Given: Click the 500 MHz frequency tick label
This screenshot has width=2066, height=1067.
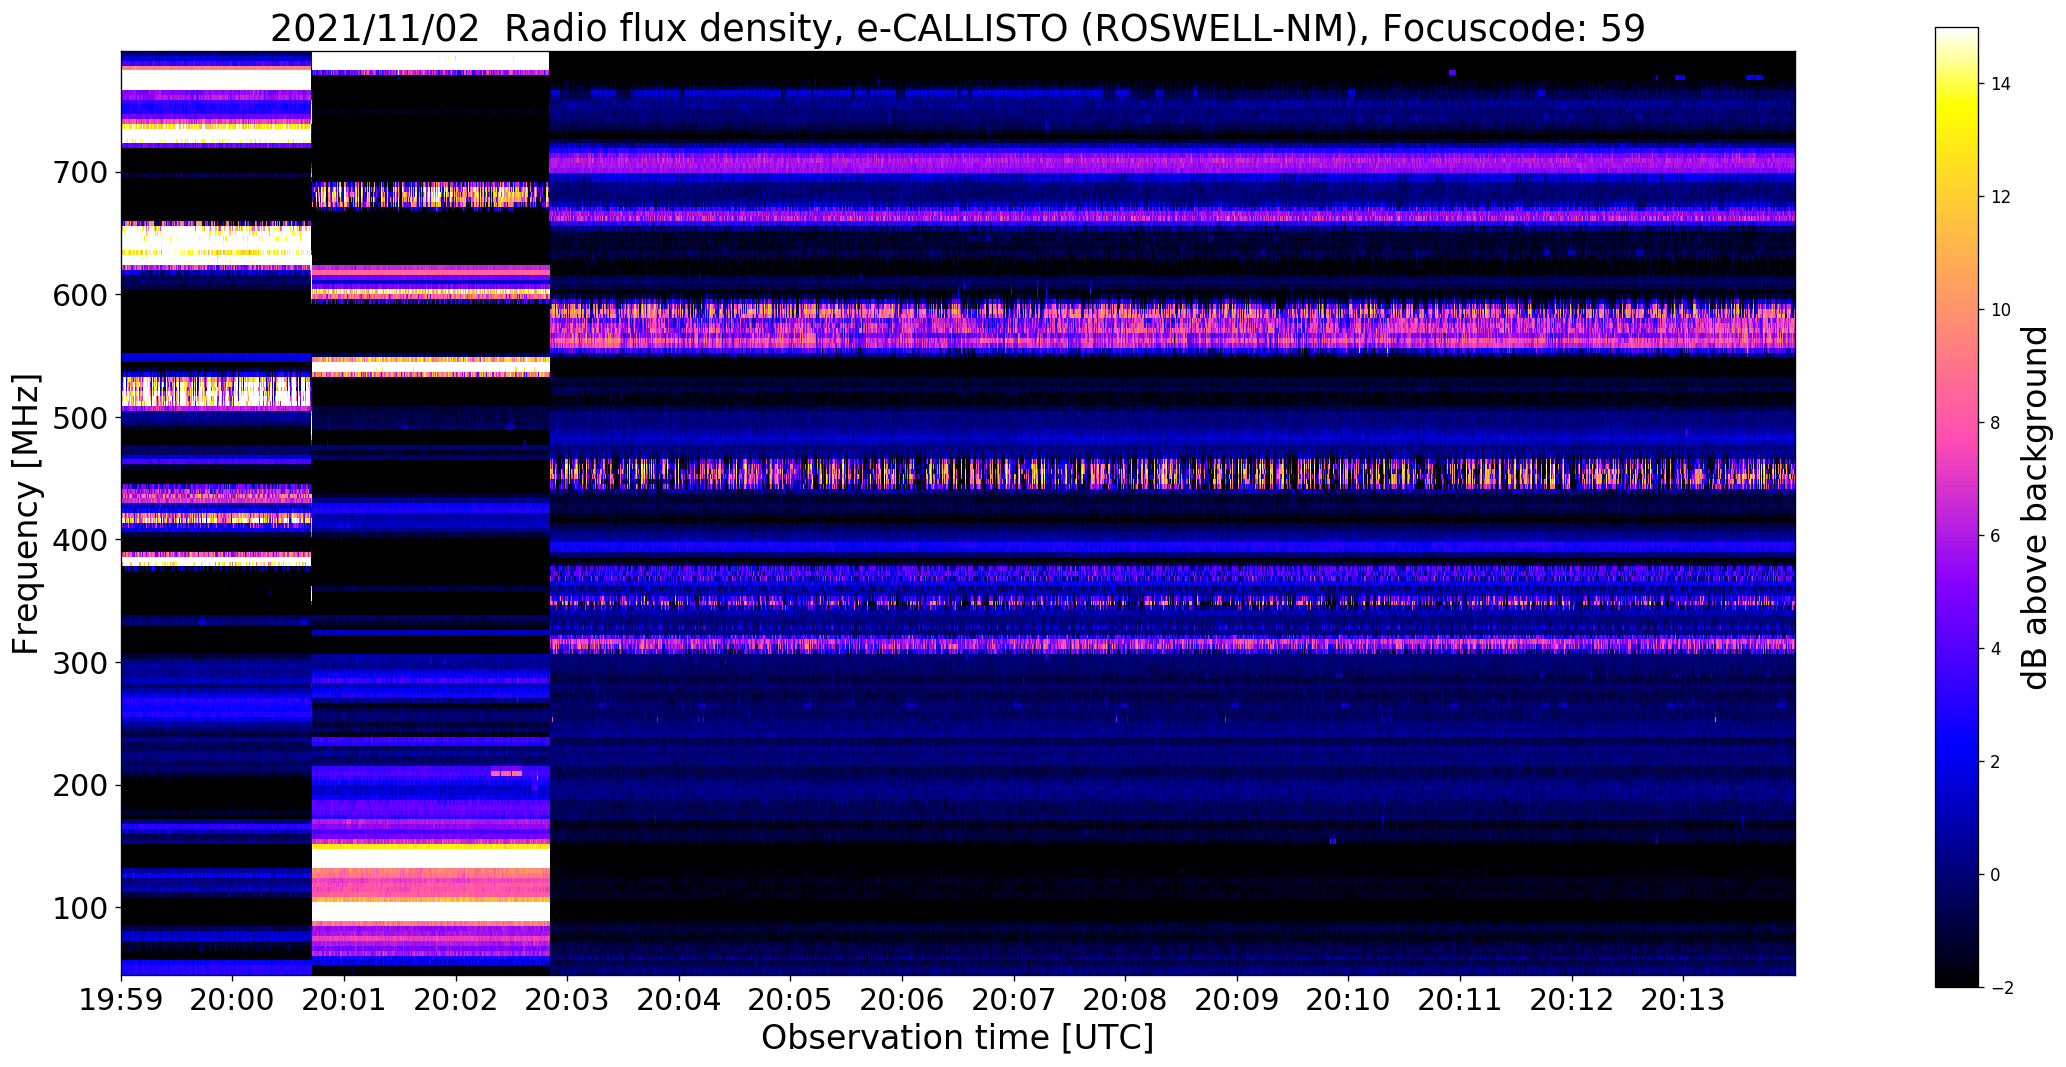Looking at the screenshot, I should tap(79, 418).
